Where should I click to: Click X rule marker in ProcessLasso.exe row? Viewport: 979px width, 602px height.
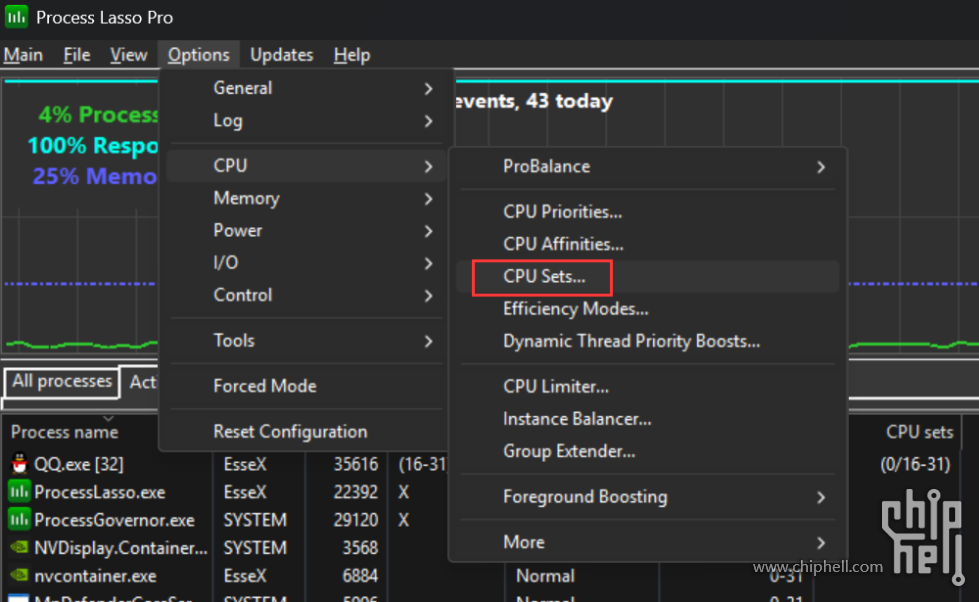pyautogui.click(x=404, y=492)
